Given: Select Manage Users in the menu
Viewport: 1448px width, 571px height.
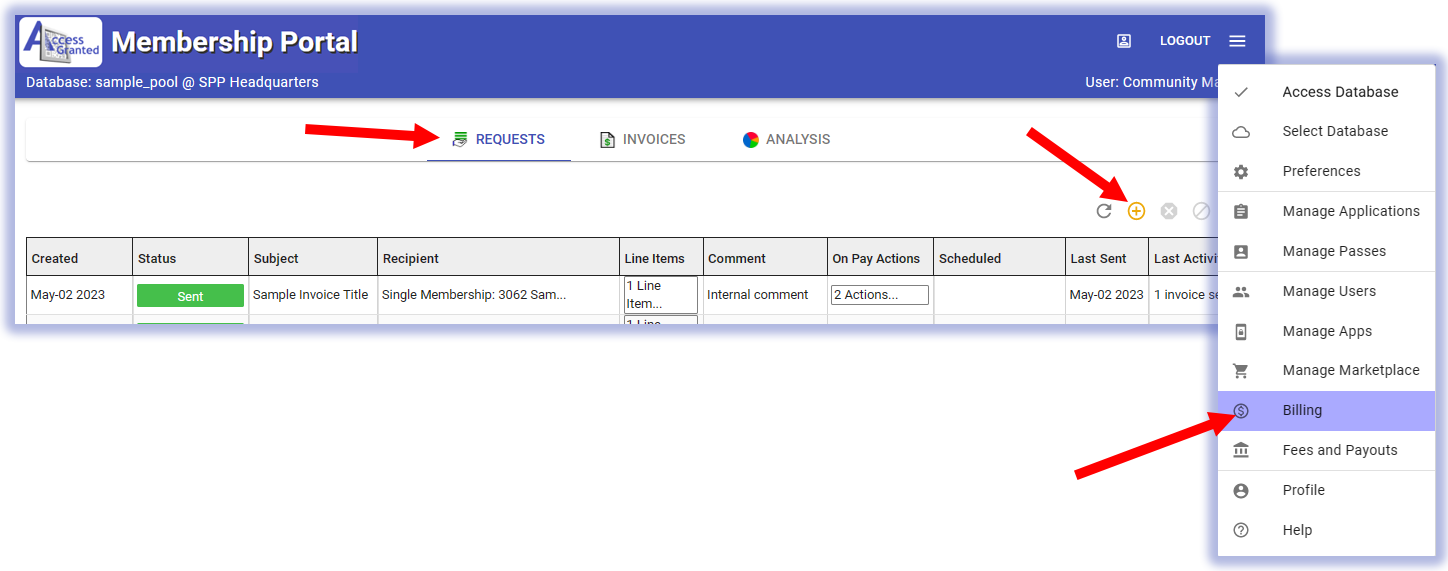Looking at the screenshot, I should tap(1329, 291).
